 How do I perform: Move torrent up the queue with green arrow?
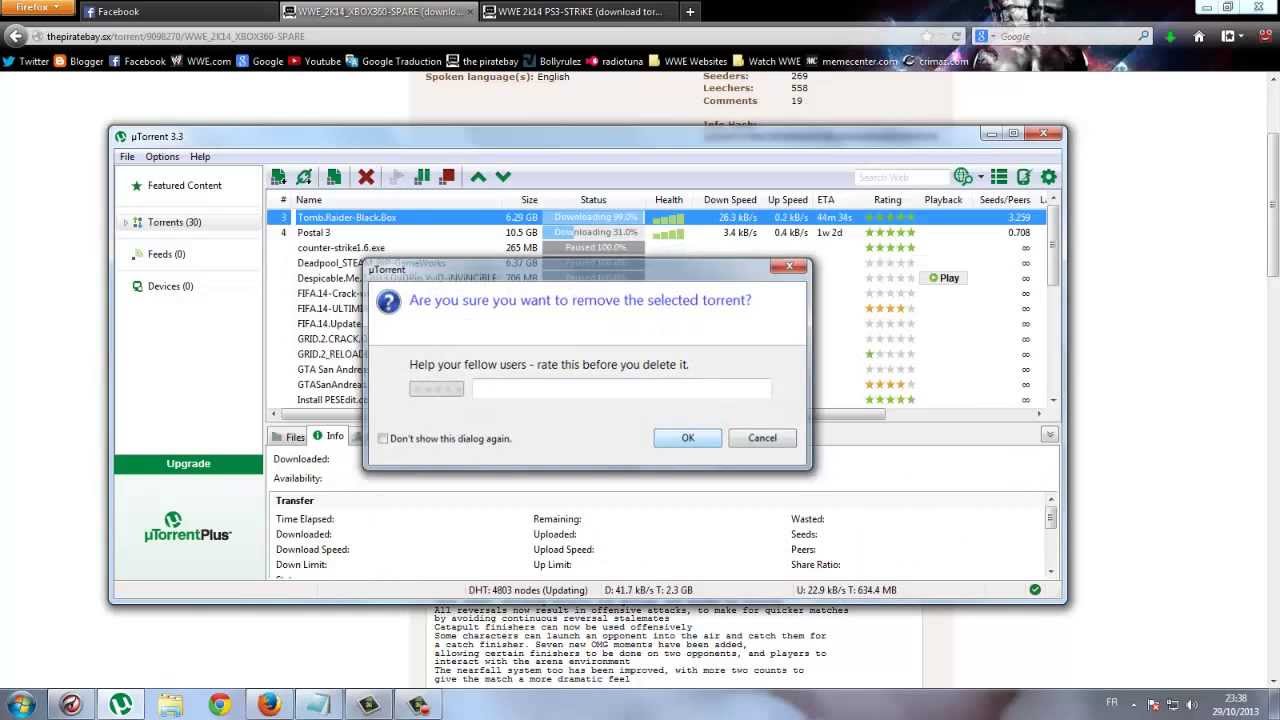coord(478,177)
